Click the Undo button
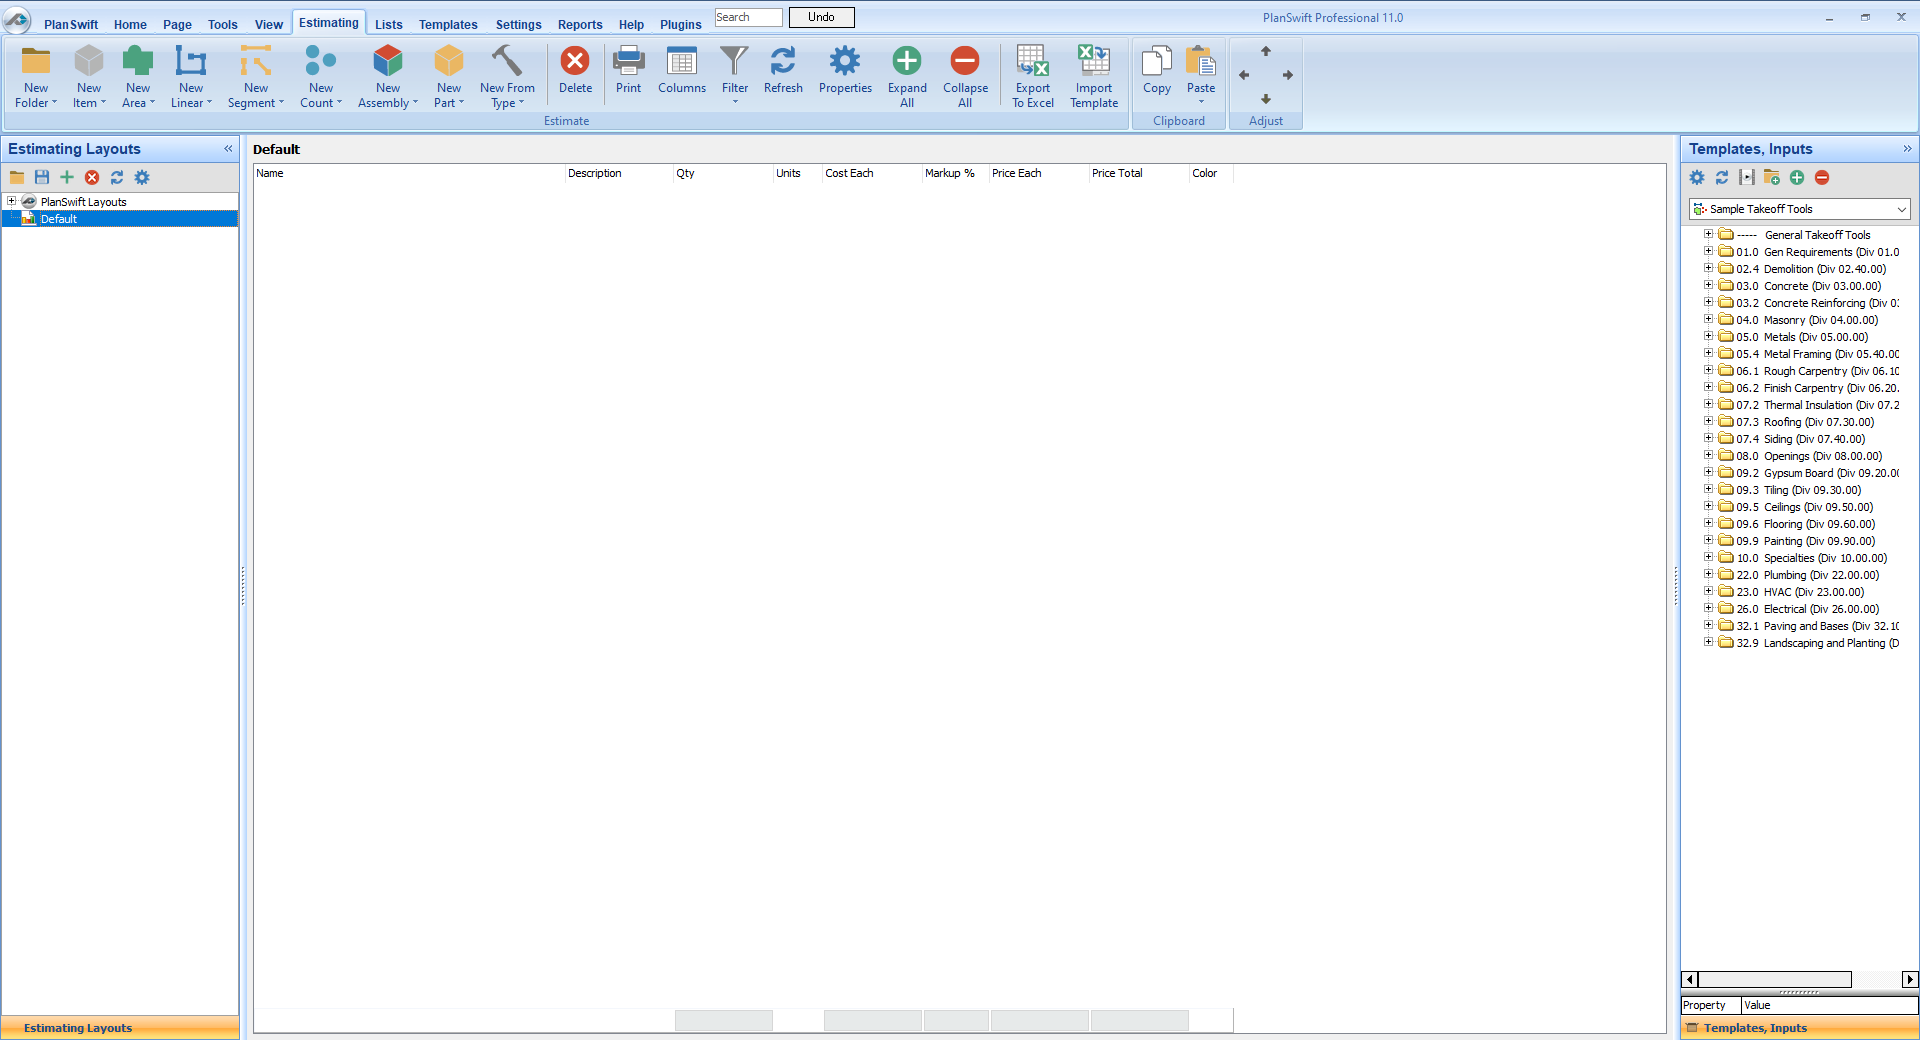The height and width of the screenshot is (1040, 1920). pos(821,17)
